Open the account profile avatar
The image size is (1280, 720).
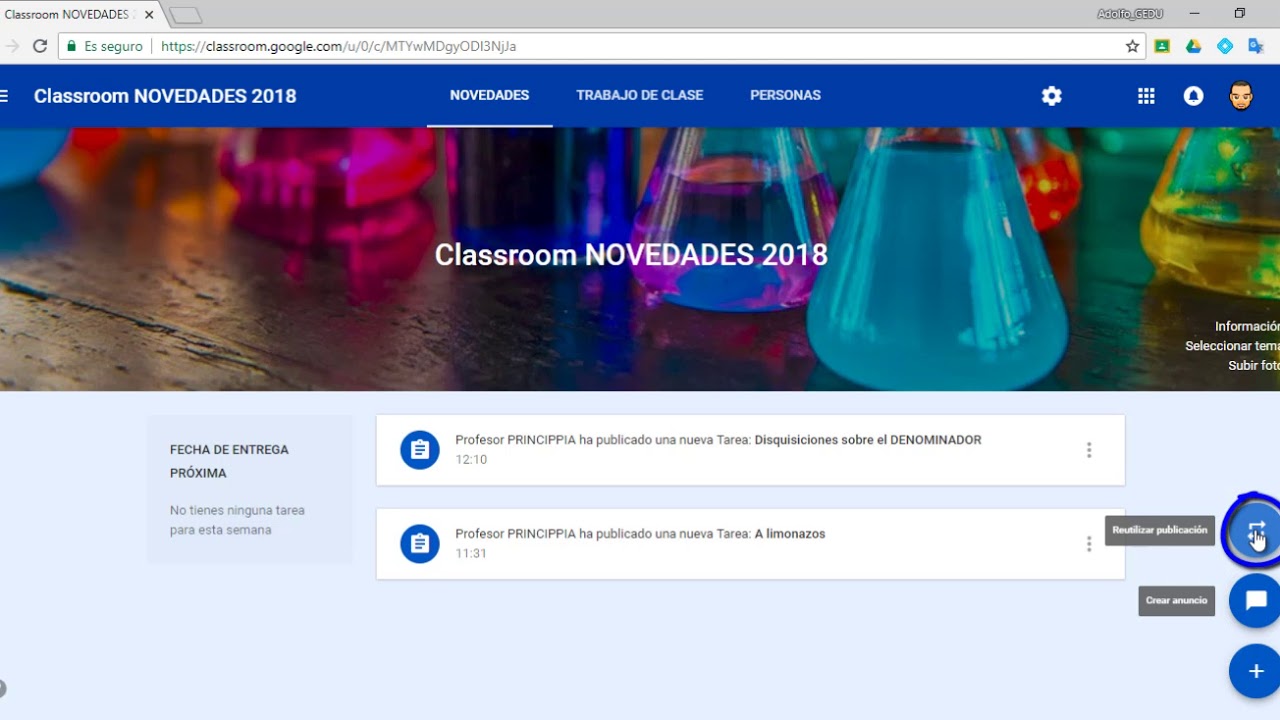(1241, 96)
